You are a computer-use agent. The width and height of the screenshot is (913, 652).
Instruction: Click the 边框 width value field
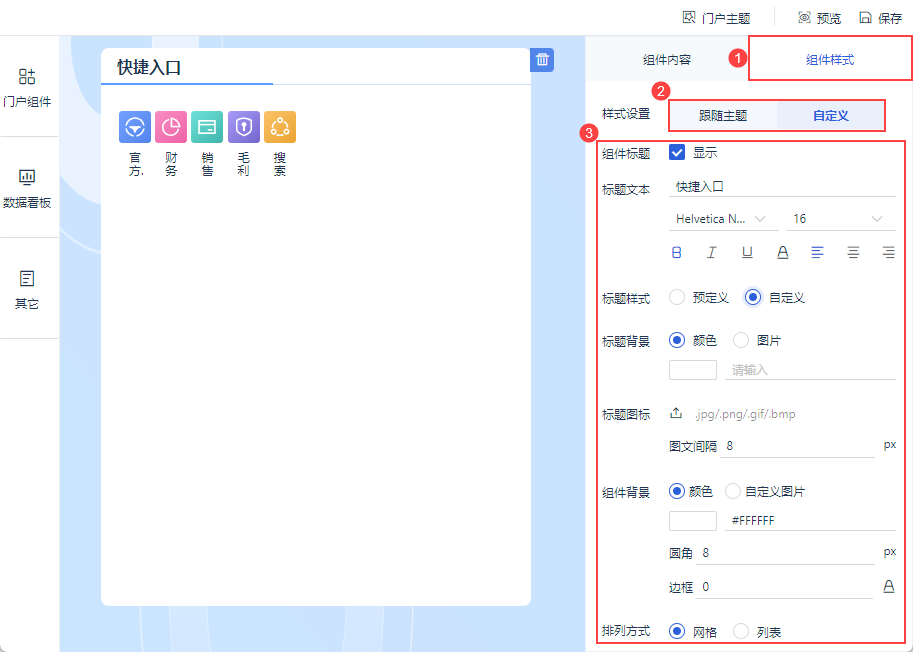tap(784, 587)
